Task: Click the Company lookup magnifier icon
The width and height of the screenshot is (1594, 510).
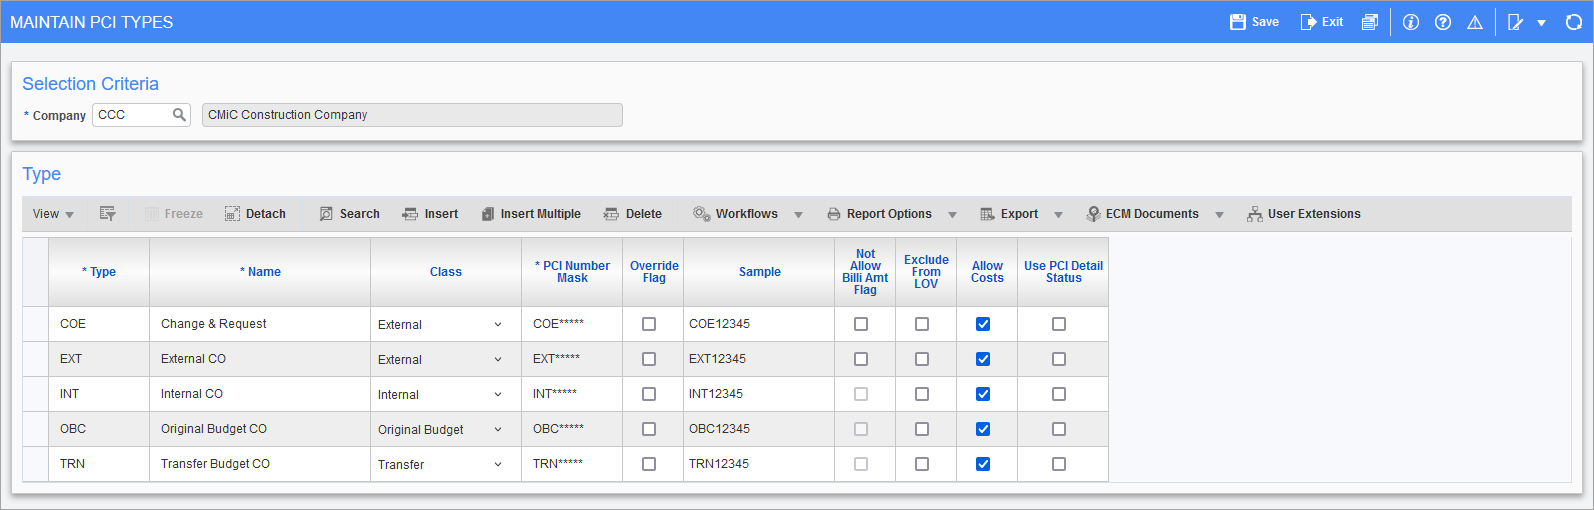Action: (179, 115)
